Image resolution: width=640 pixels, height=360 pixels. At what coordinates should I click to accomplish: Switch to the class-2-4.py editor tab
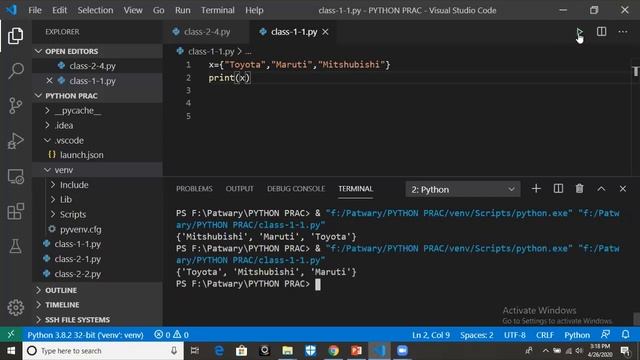(207, 32)
